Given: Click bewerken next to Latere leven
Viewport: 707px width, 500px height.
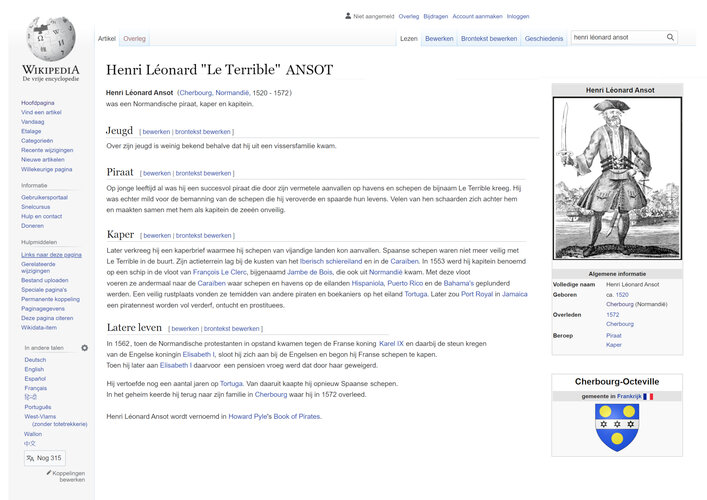Looking at the screenshot, I should click(x=185, y=329).
